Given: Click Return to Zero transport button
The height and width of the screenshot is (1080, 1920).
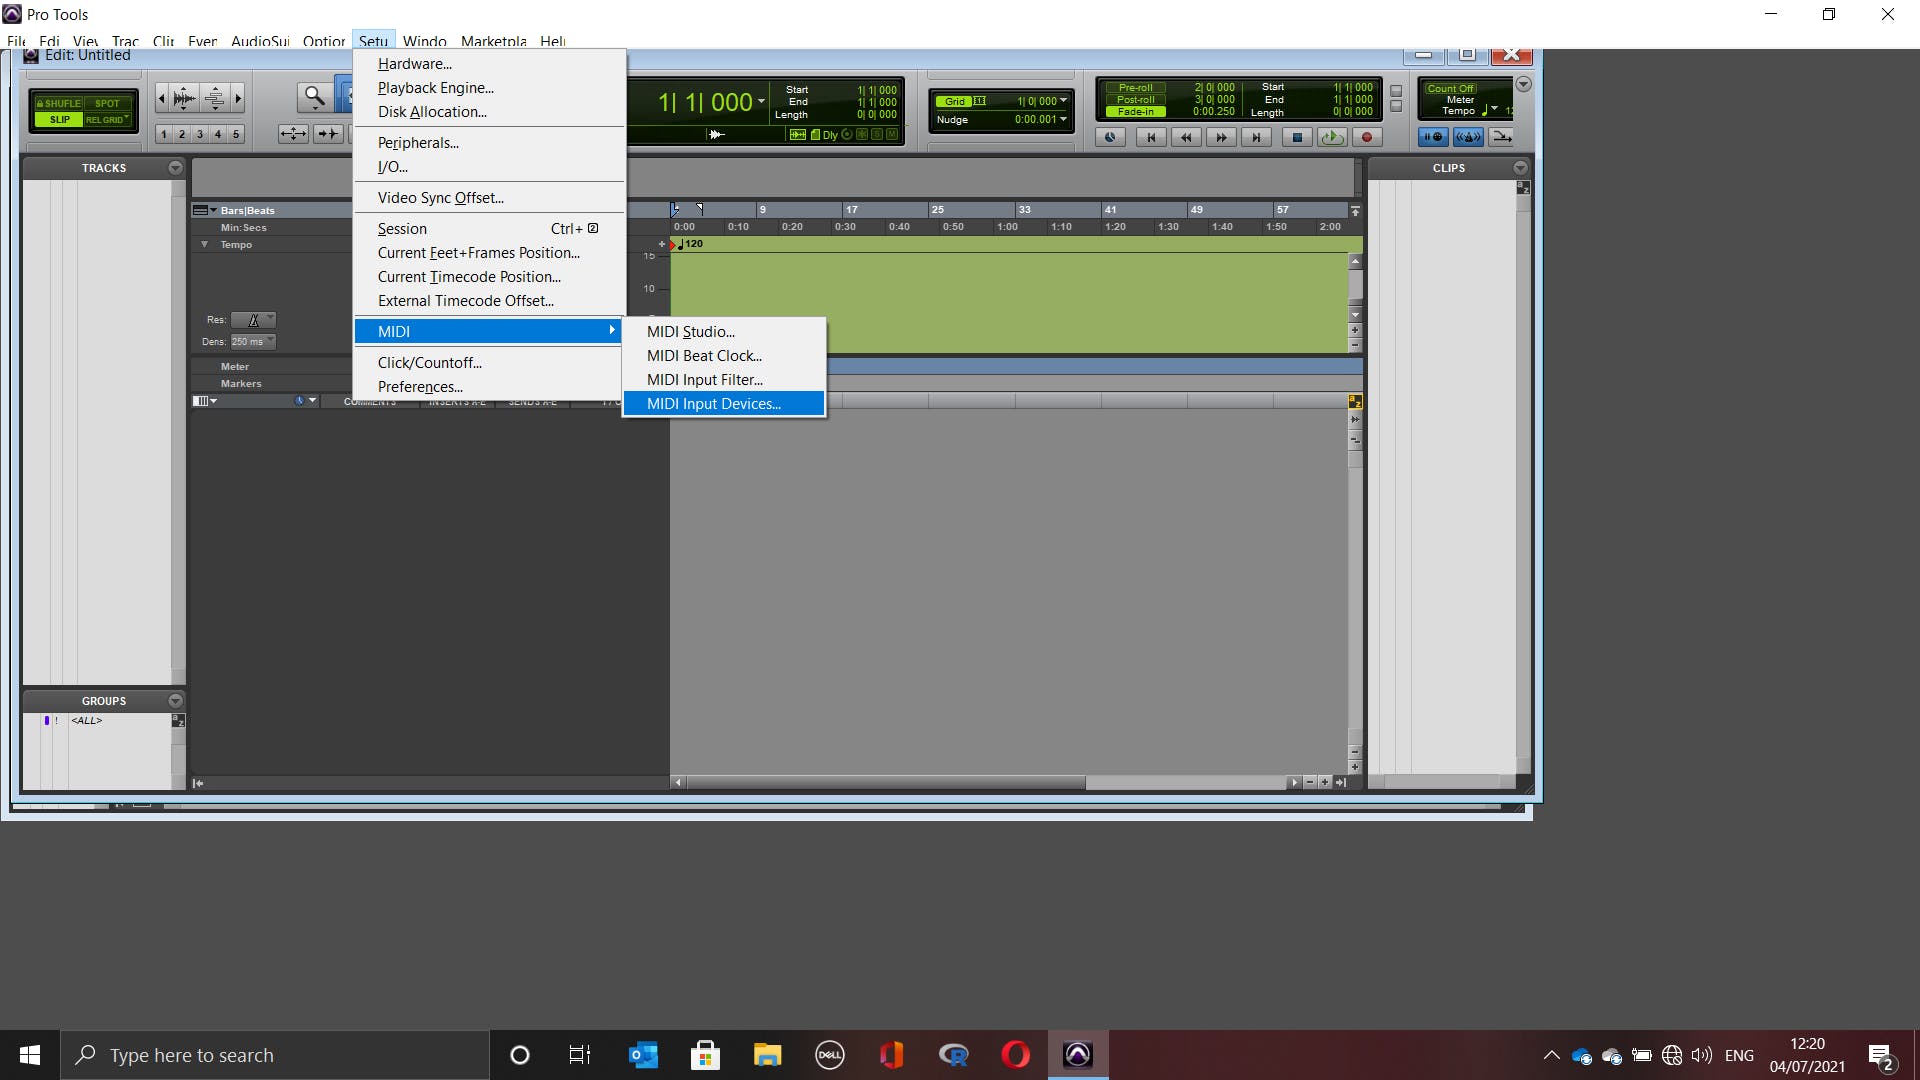Looking at the screenshot, I should click(x=1151, y=138).
